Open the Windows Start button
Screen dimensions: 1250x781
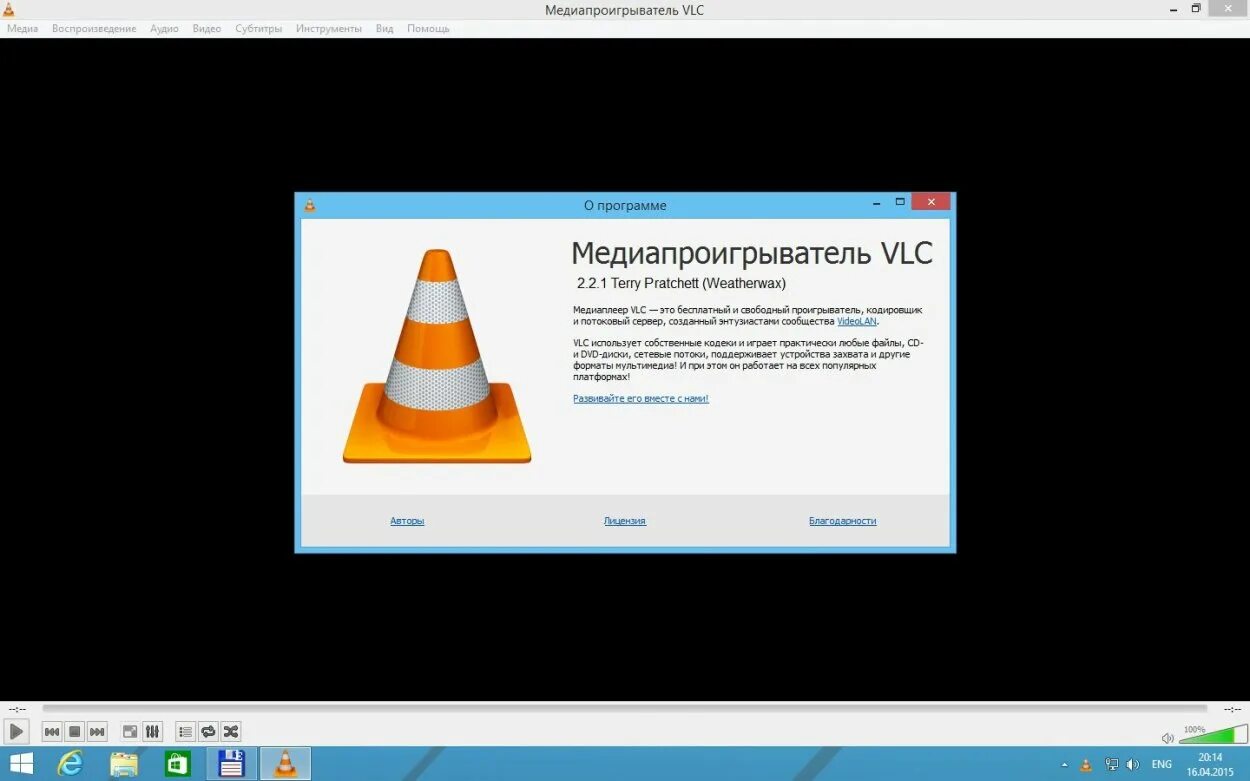21,764
